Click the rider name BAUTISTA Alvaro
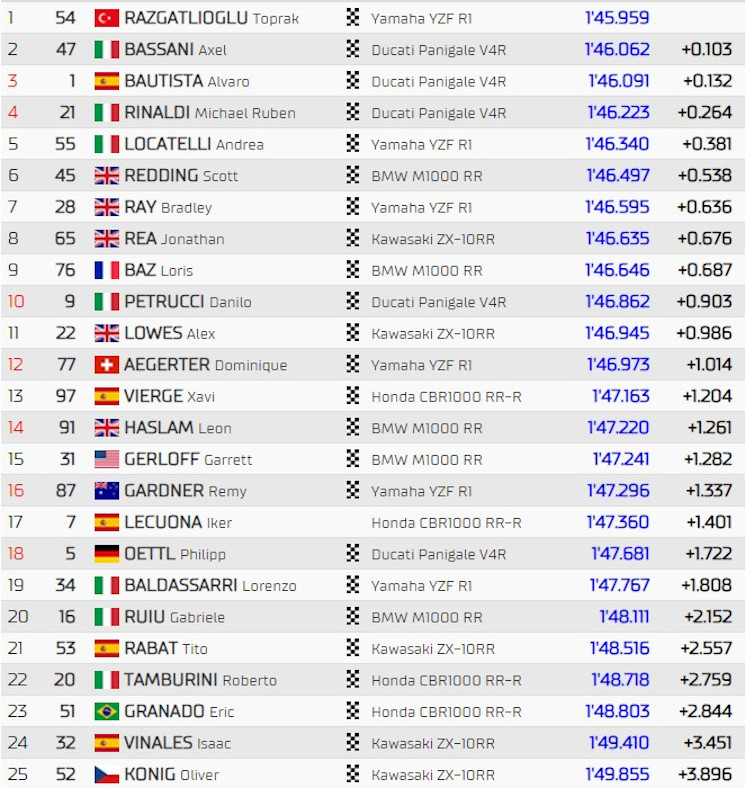745x788 pixels. (187, 81)
